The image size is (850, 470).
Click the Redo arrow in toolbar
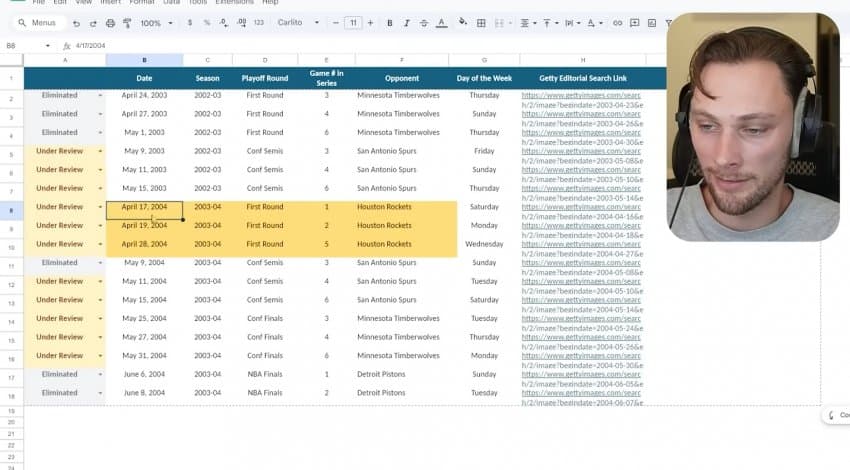(x=93, y=23)
